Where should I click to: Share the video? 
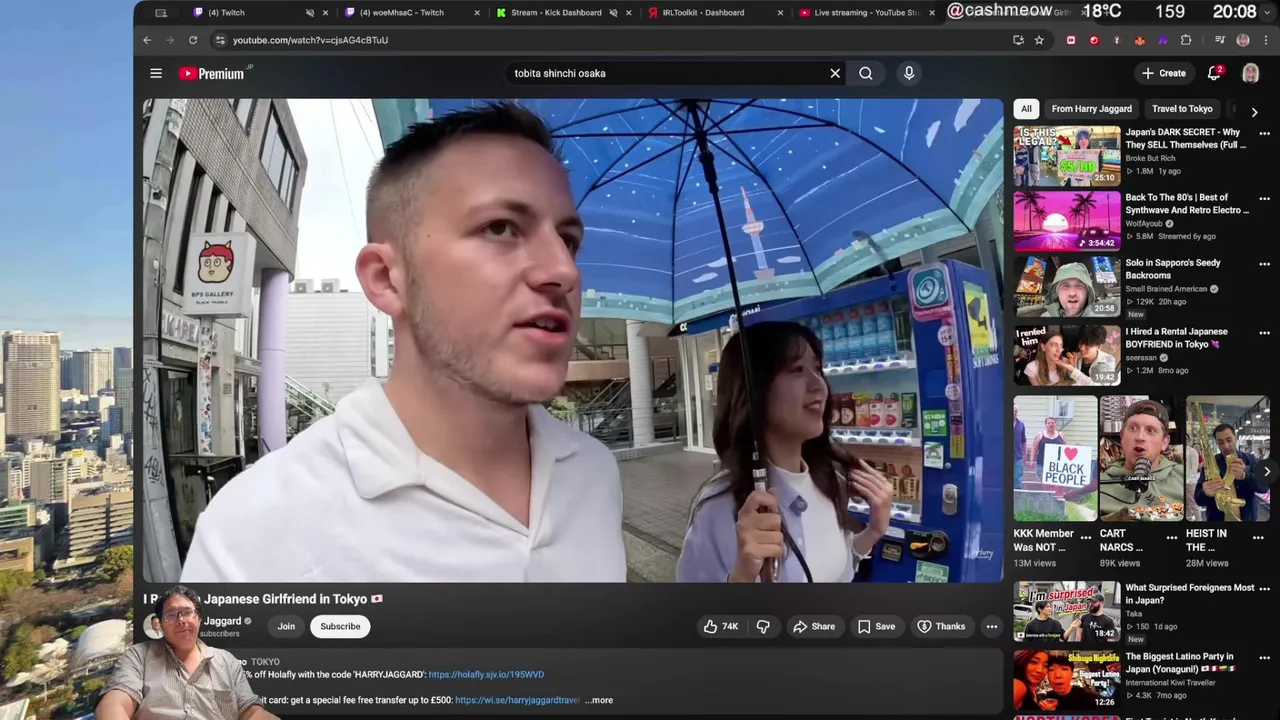[x=814, y=626]
